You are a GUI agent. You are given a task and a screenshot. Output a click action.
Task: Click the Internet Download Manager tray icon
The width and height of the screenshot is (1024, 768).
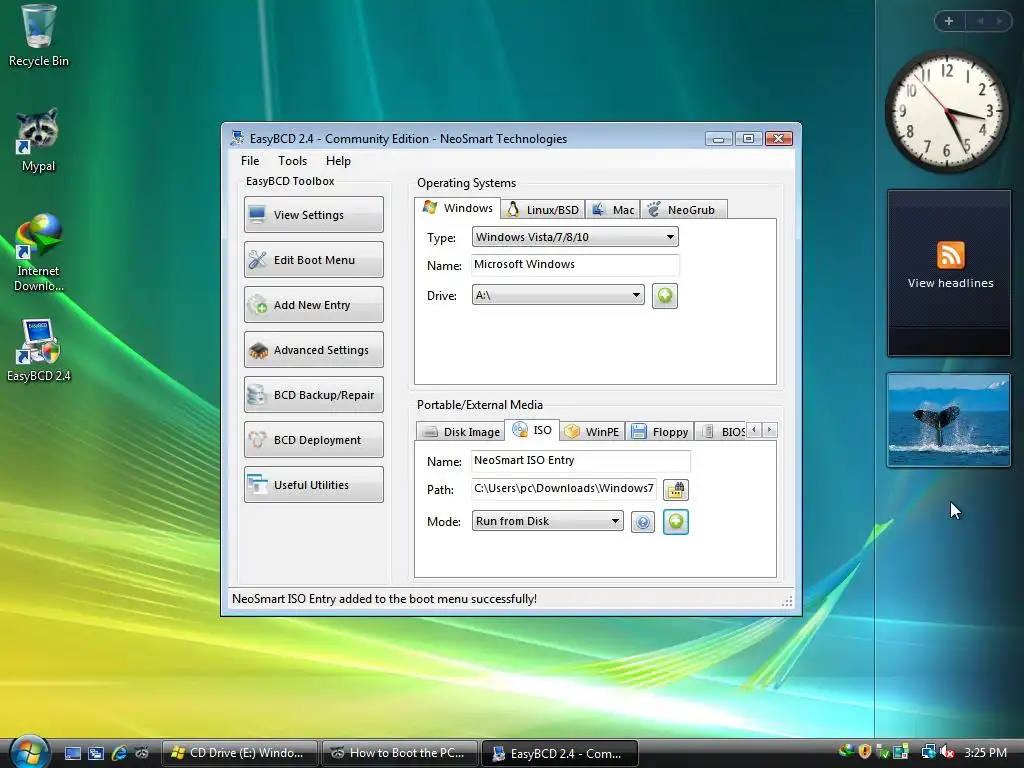coord(846,752)
